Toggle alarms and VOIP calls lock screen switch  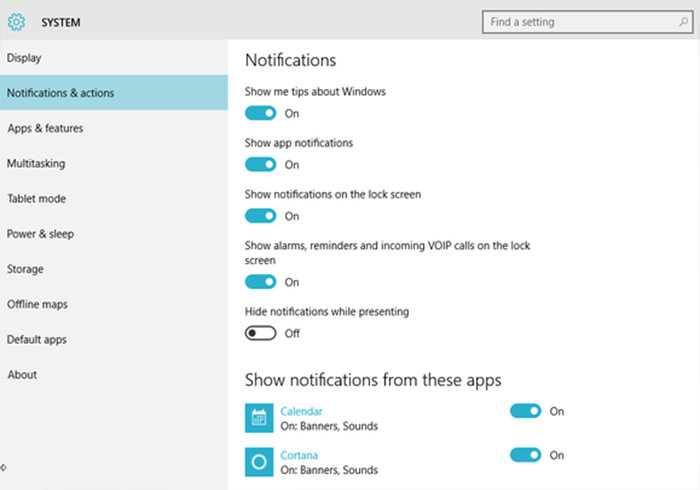(x=261, y=282)
